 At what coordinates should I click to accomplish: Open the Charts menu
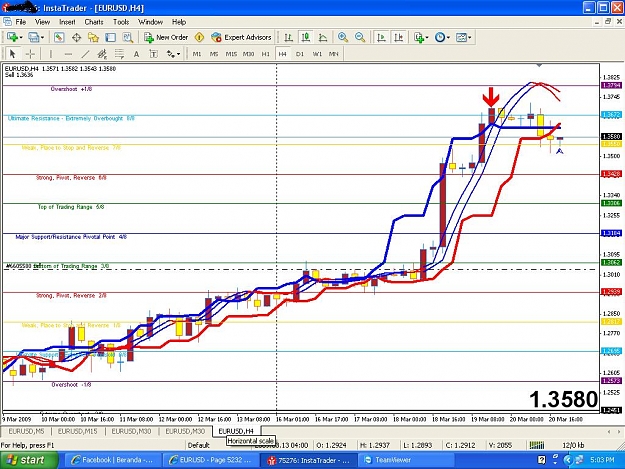[94, 22]
